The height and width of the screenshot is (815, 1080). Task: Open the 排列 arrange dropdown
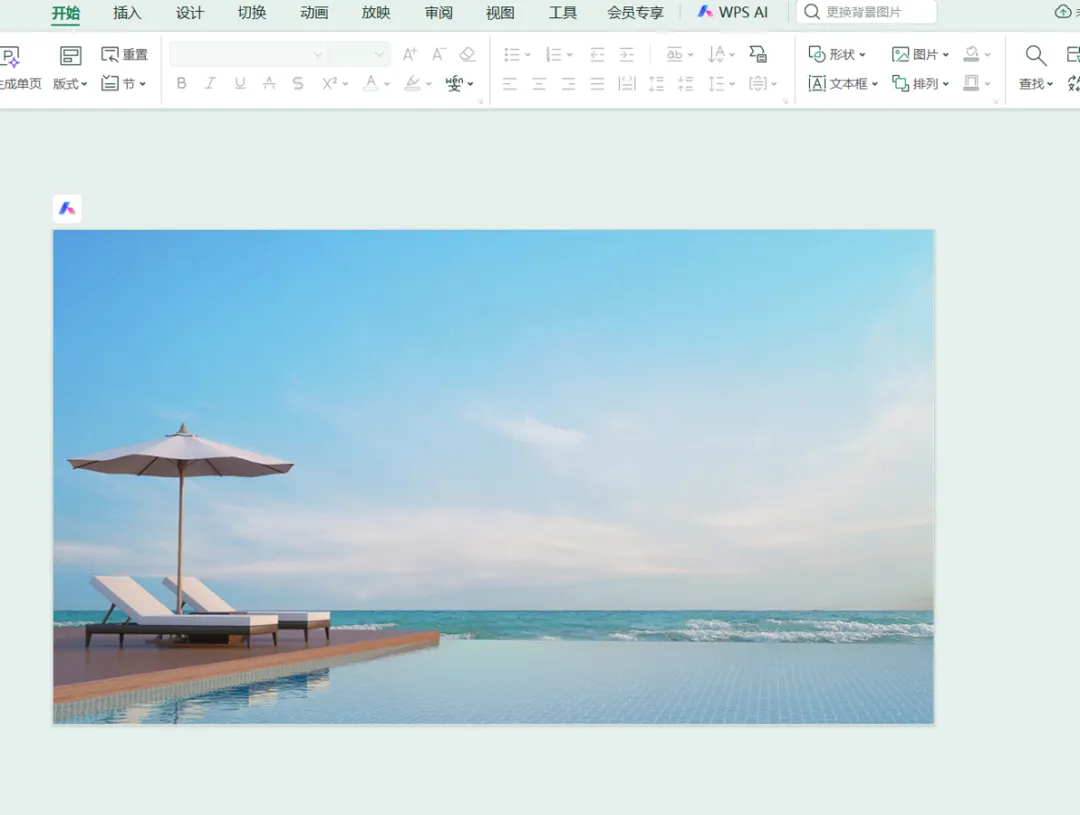tap(920, 83)
